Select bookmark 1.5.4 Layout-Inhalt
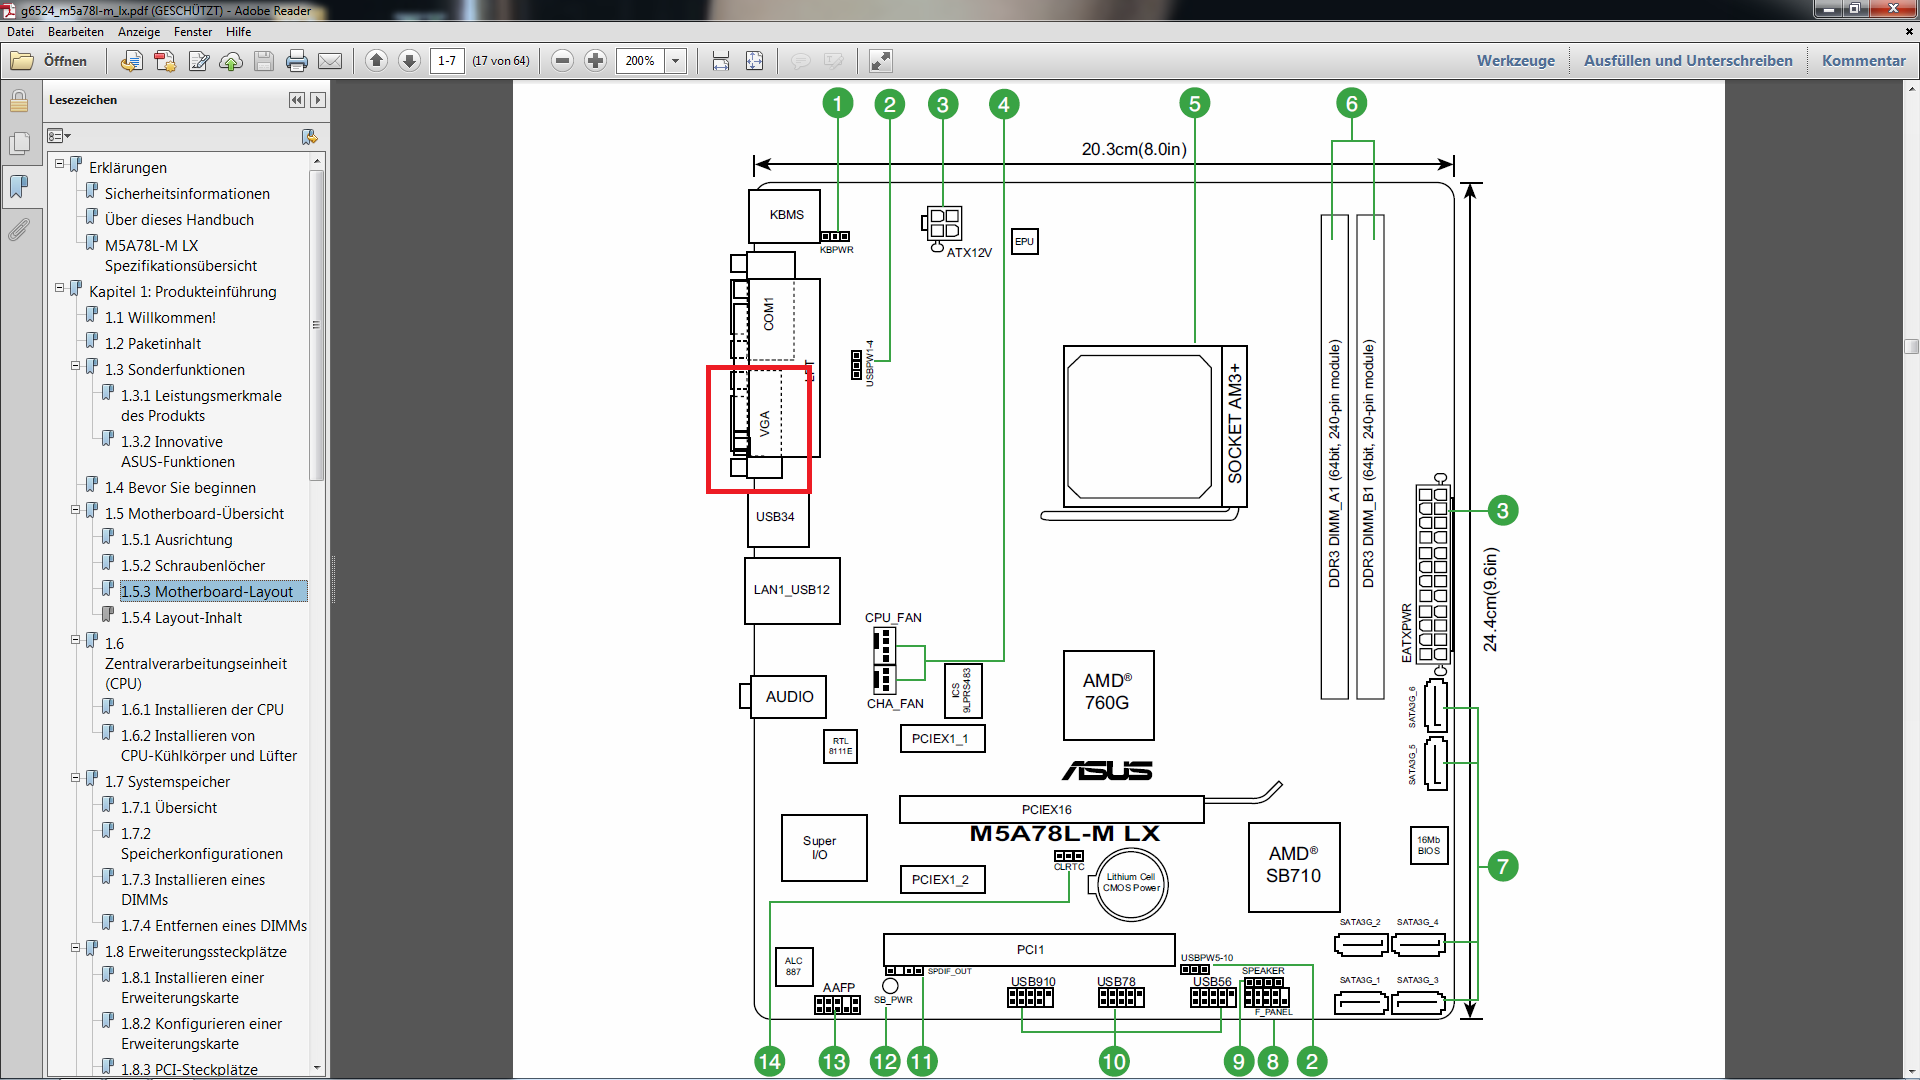The image size is (1920, 1080). point(181,618)
